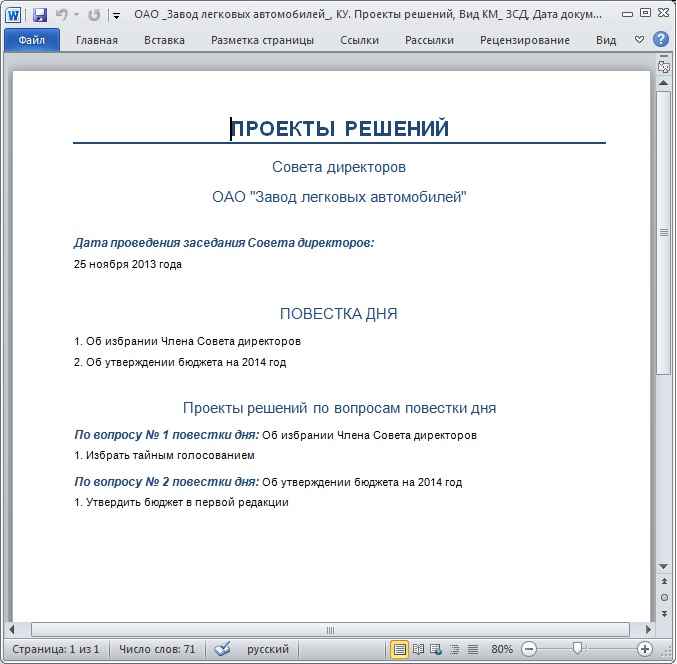Click the ПРОЕКТЫ РЕШЕНИЙ document title

tap(339, 129)
